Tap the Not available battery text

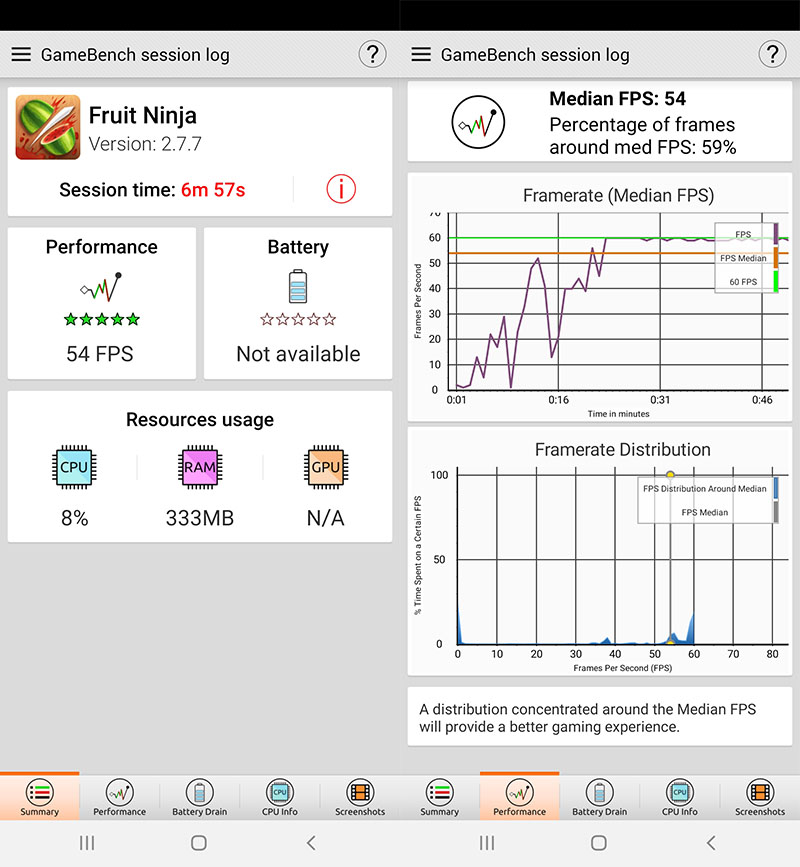[298, 354]
